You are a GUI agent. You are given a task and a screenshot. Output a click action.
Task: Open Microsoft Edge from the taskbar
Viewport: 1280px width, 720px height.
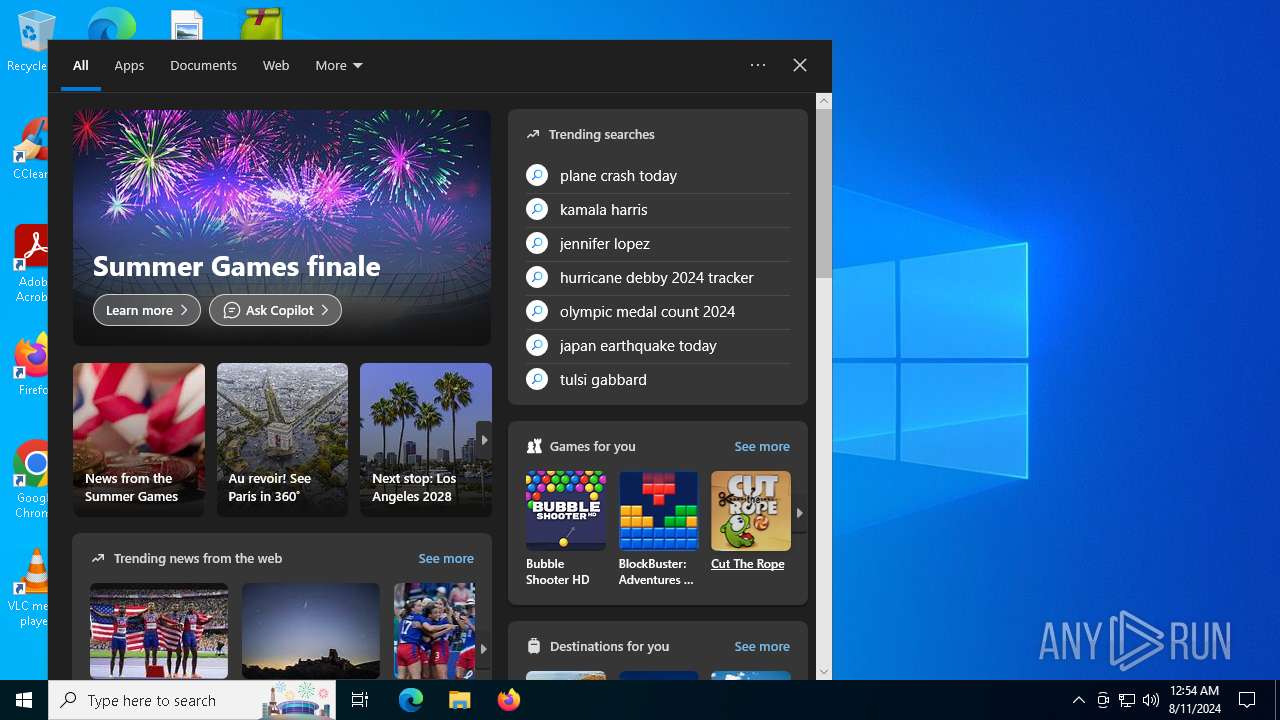click(x=411, y=700)
